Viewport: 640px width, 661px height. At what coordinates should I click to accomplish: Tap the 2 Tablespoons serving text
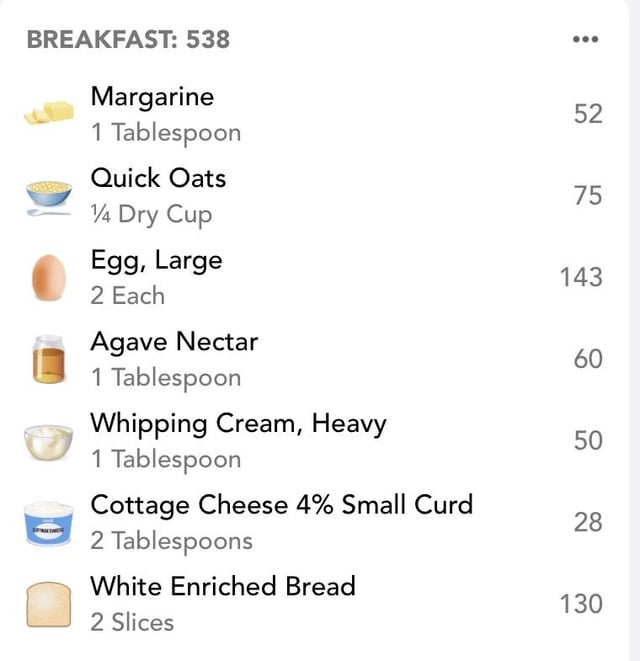point(172,541)
